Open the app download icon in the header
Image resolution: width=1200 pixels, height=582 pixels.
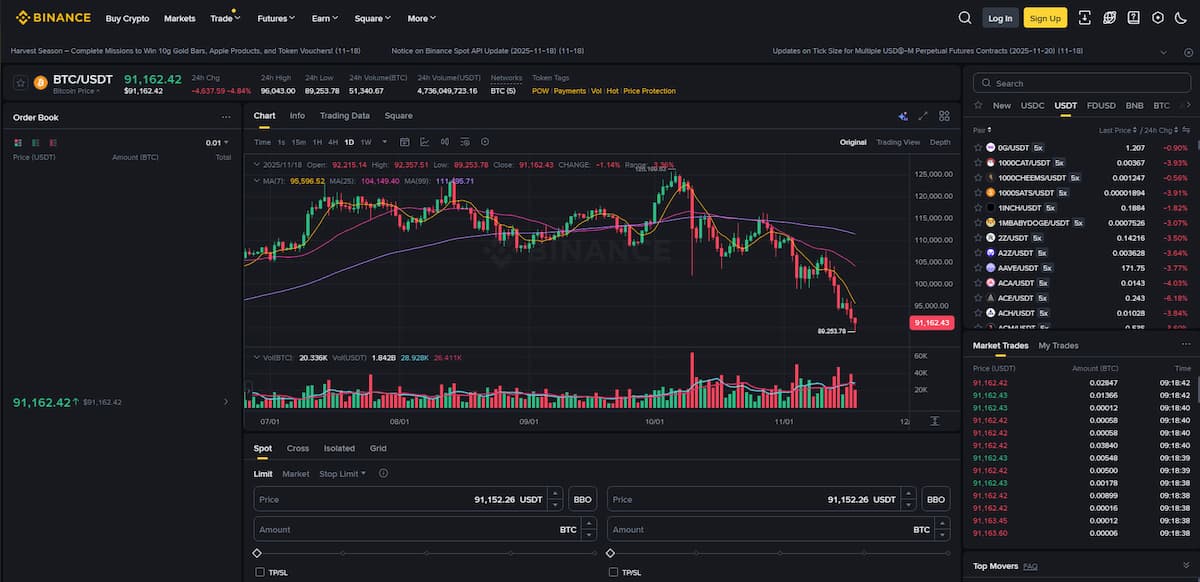1085,18
